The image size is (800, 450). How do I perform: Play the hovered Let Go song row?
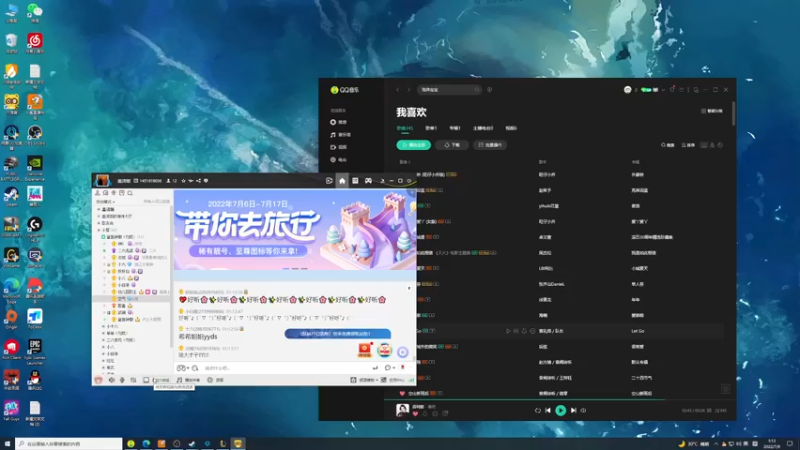(508, 331)
